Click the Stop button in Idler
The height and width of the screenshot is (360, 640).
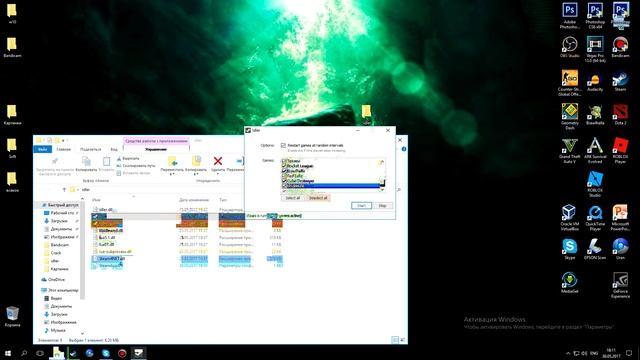[x=382, y=205]
